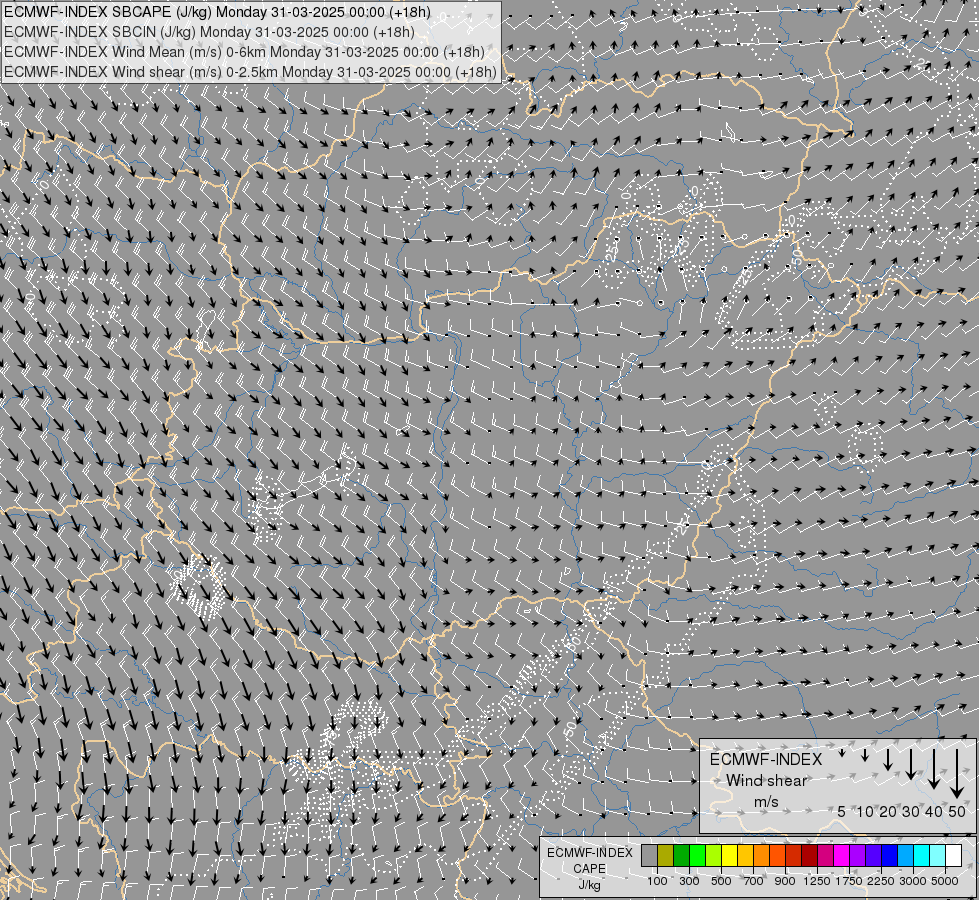Click the SBCAPE header line
The image size is (979, 900).
pos(218,12)
